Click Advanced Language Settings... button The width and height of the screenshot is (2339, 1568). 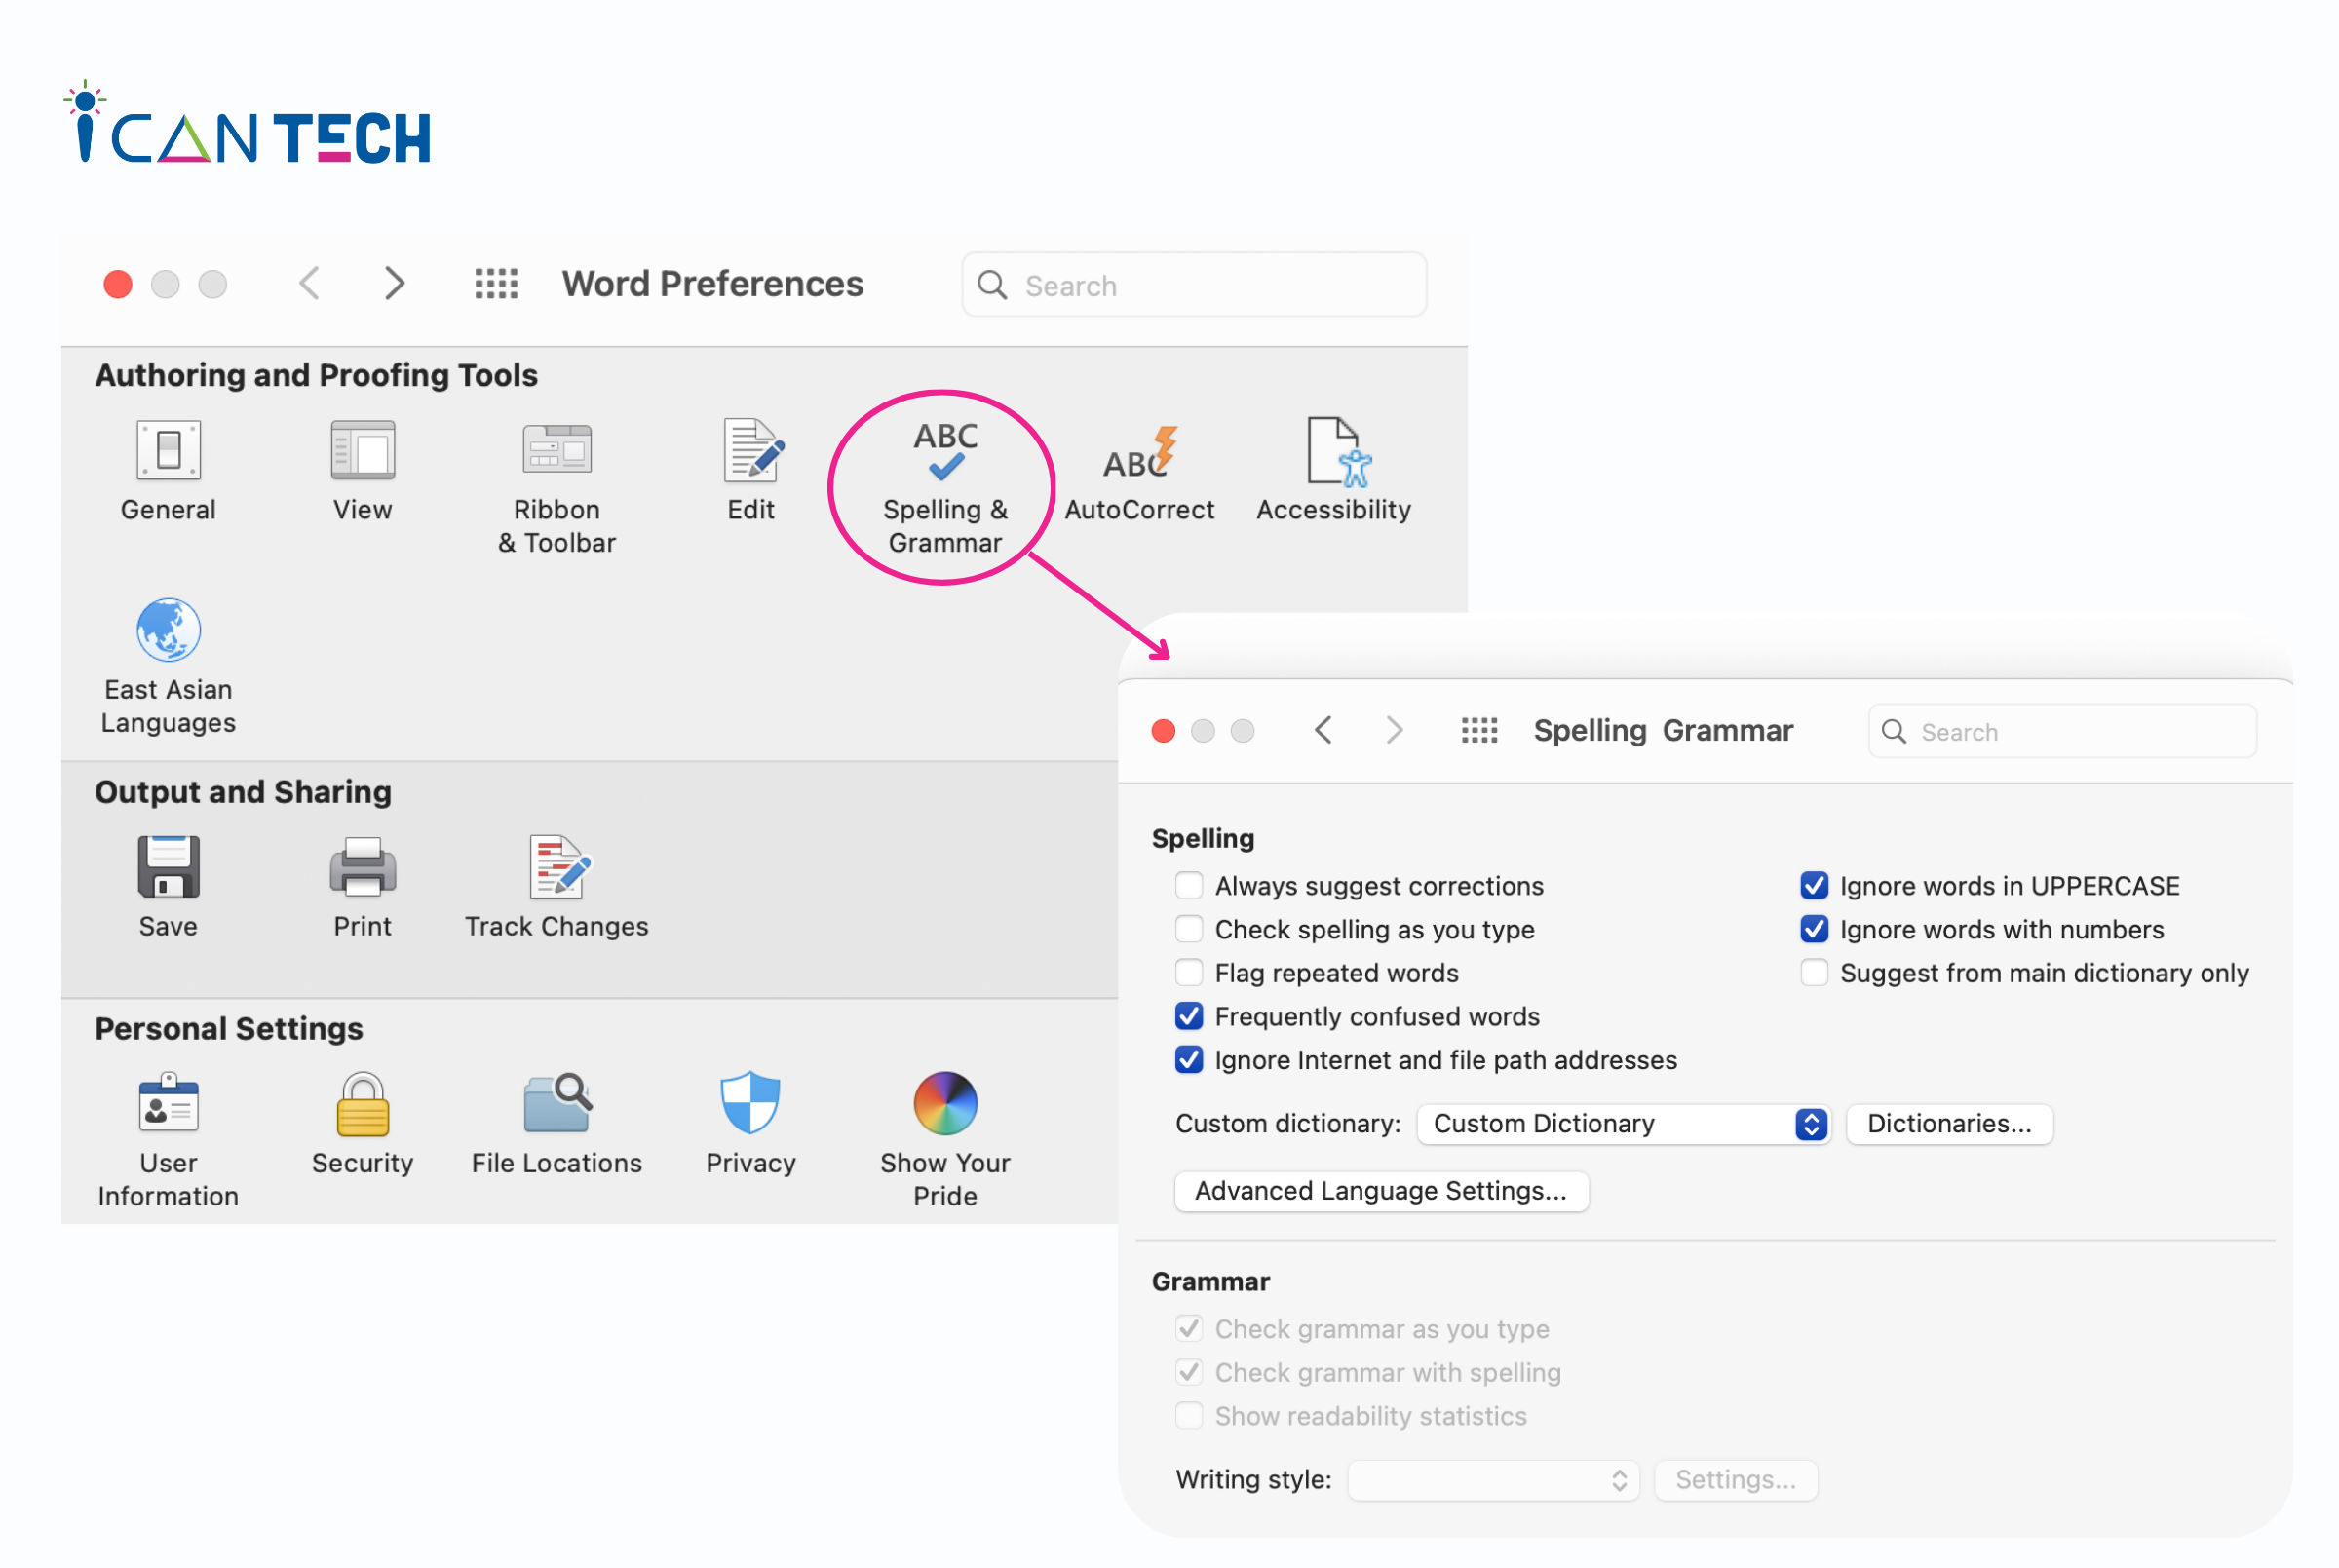coord(1381,1191)
